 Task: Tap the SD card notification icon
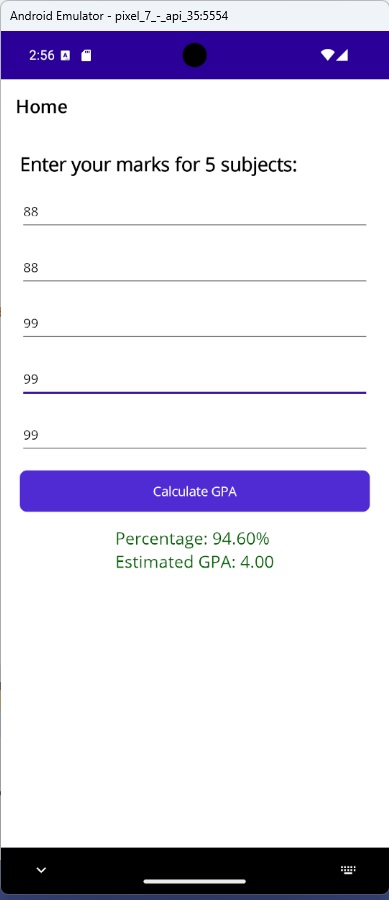point(86,56)
